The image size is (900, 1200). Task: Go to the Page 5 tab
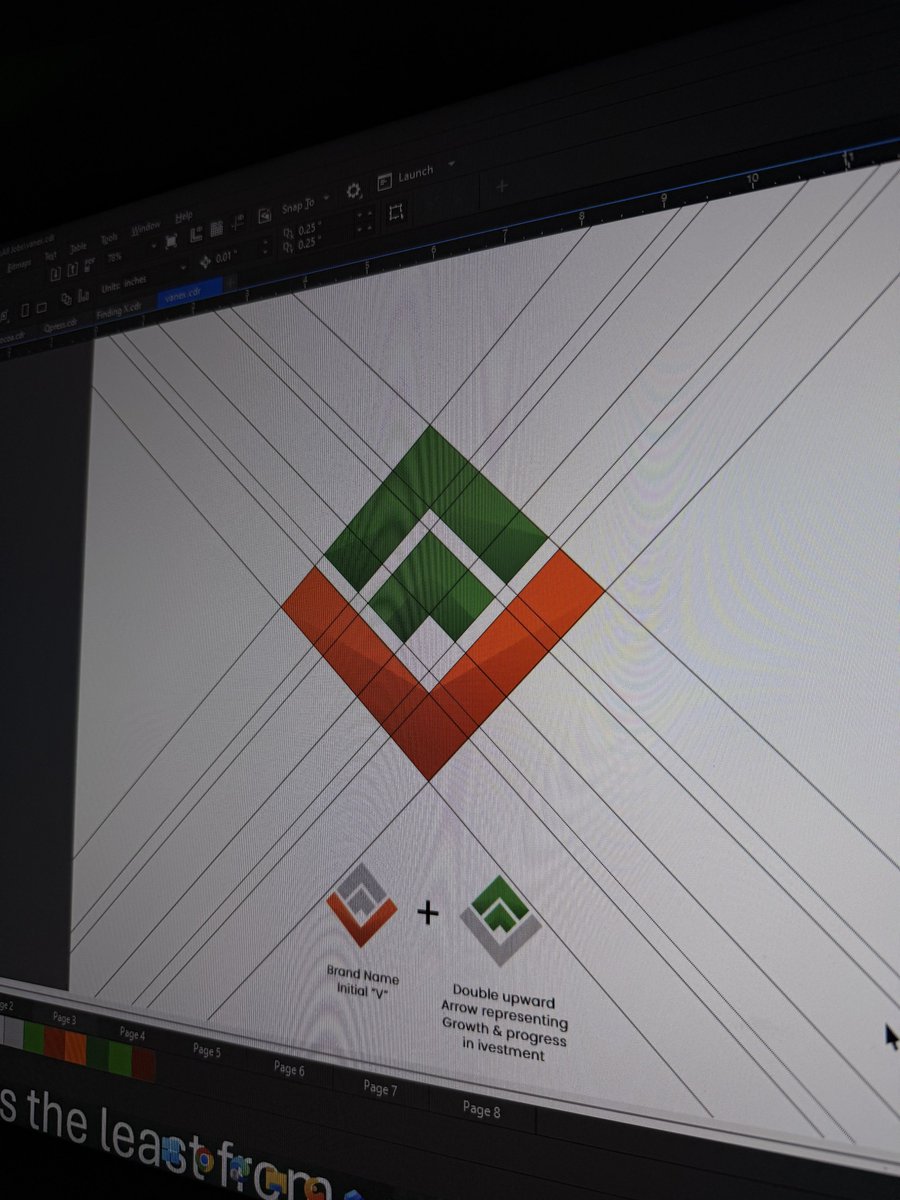pos(206,1050)
